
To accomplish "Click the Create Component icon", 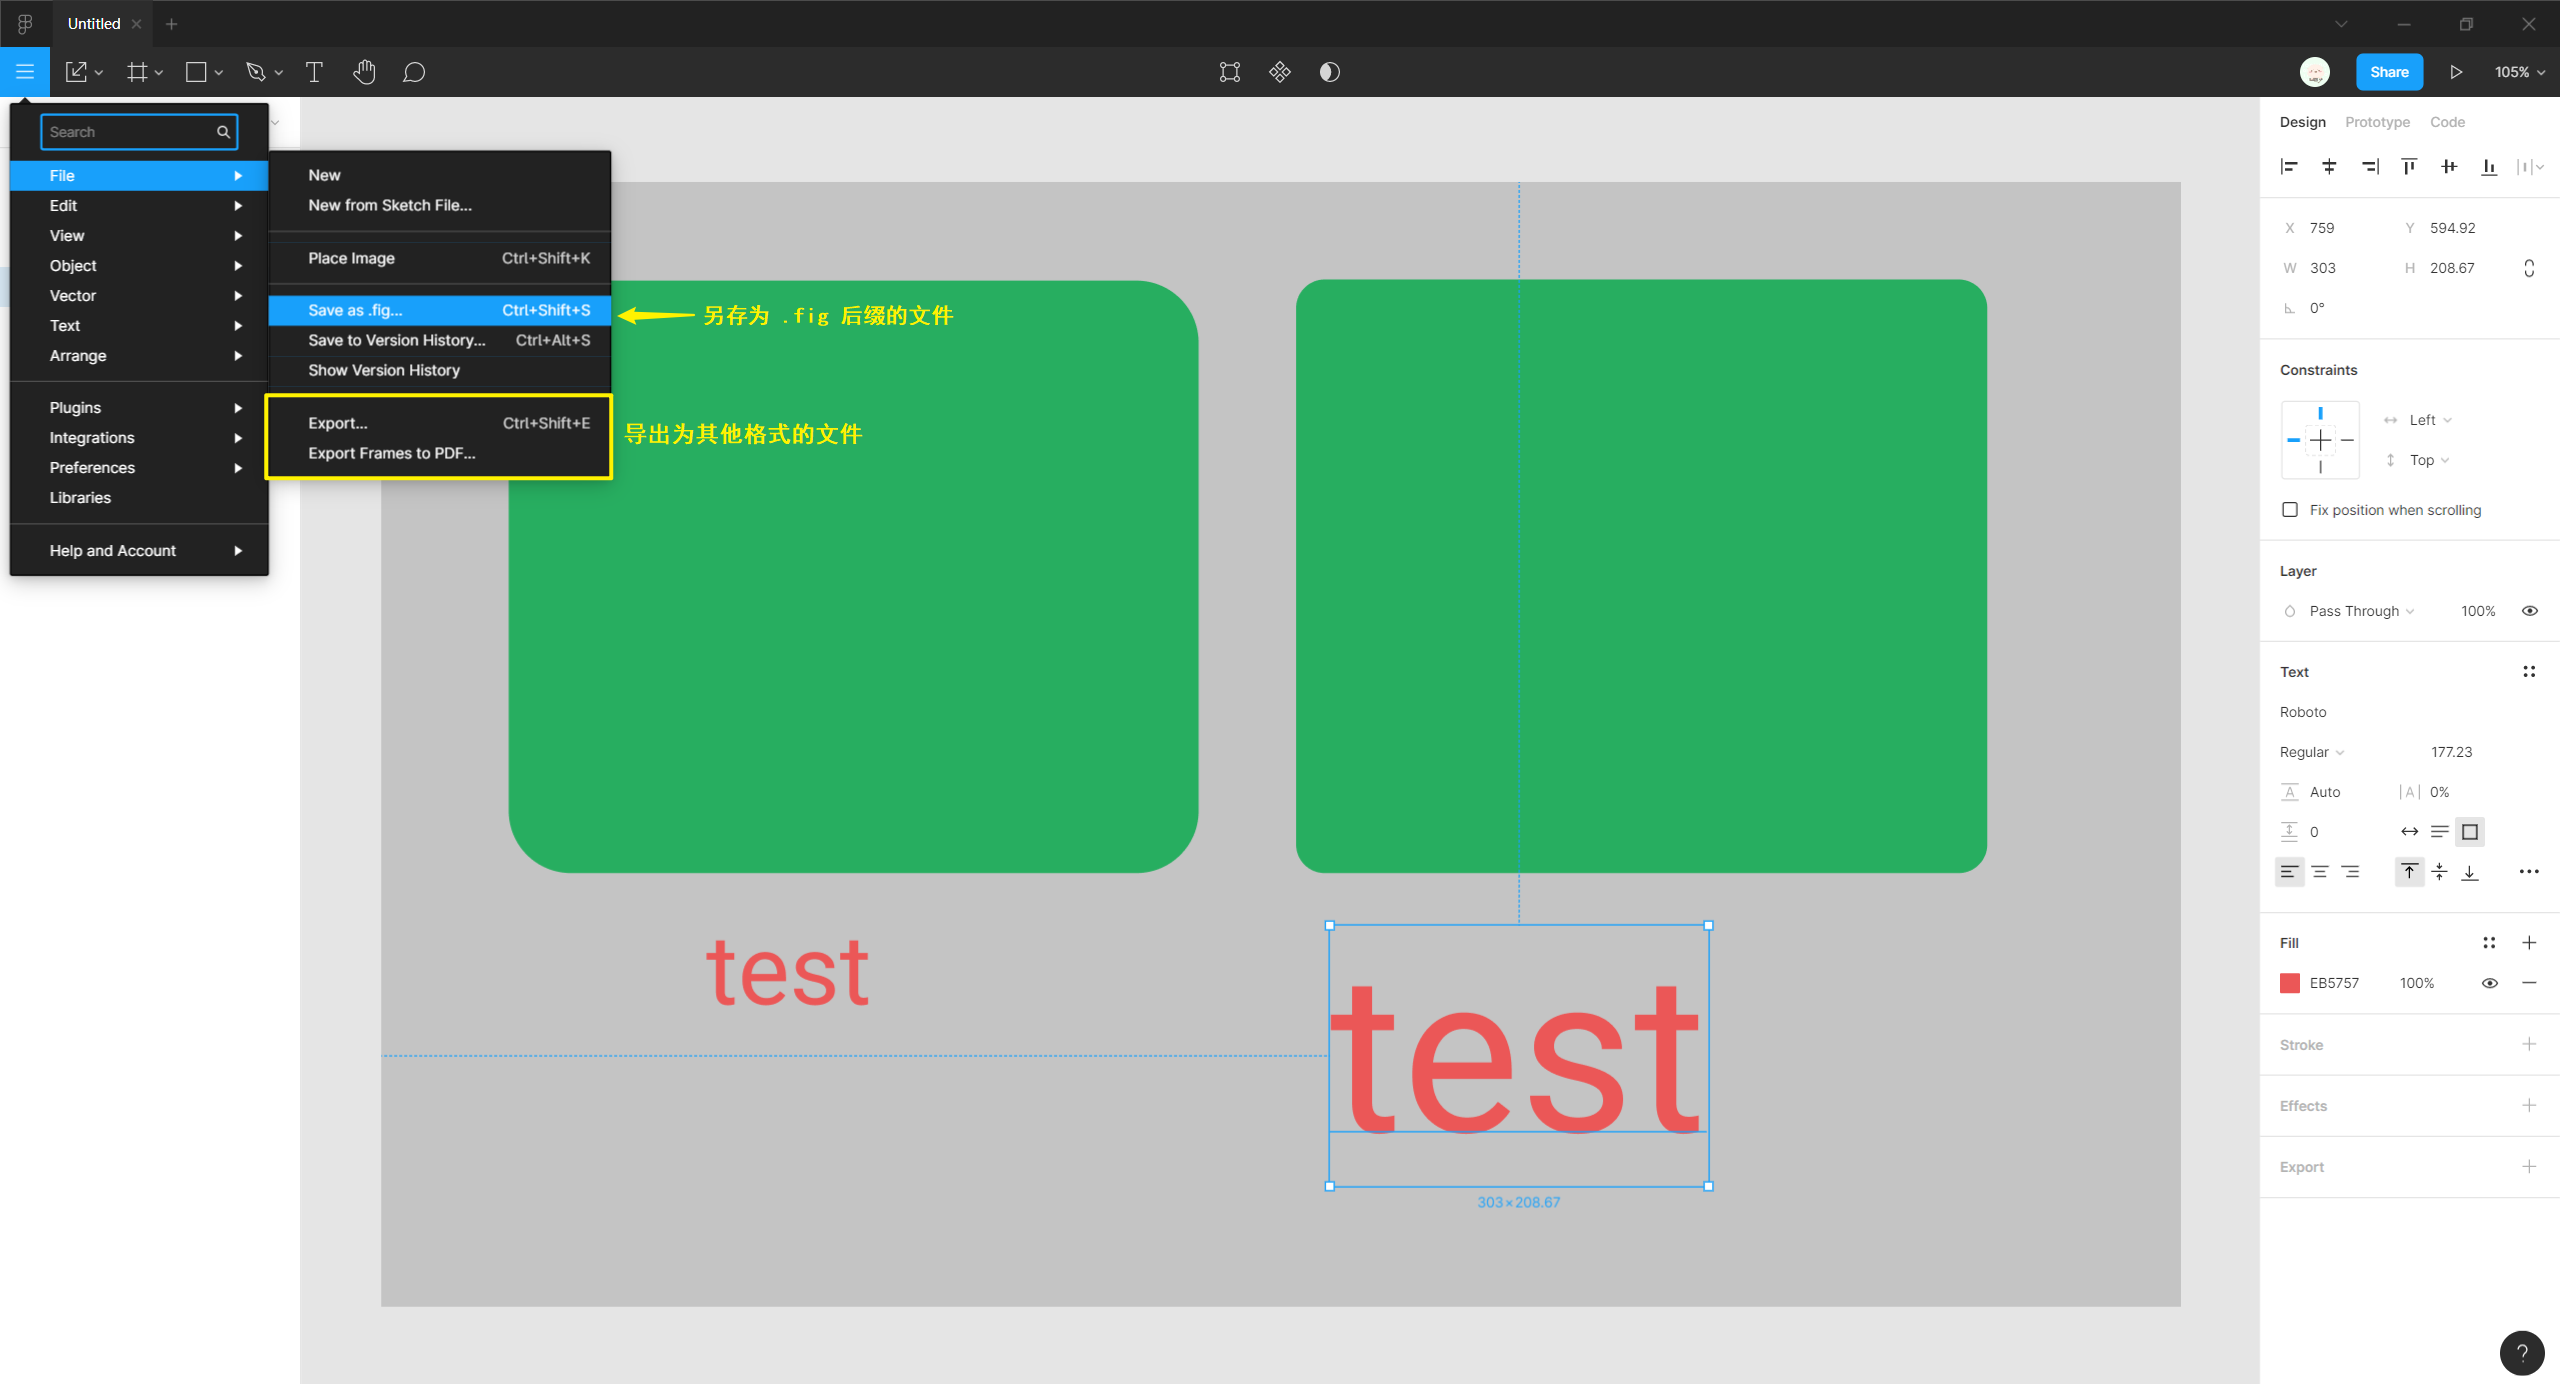I will pyautogui.click(x=1279, y=72).
